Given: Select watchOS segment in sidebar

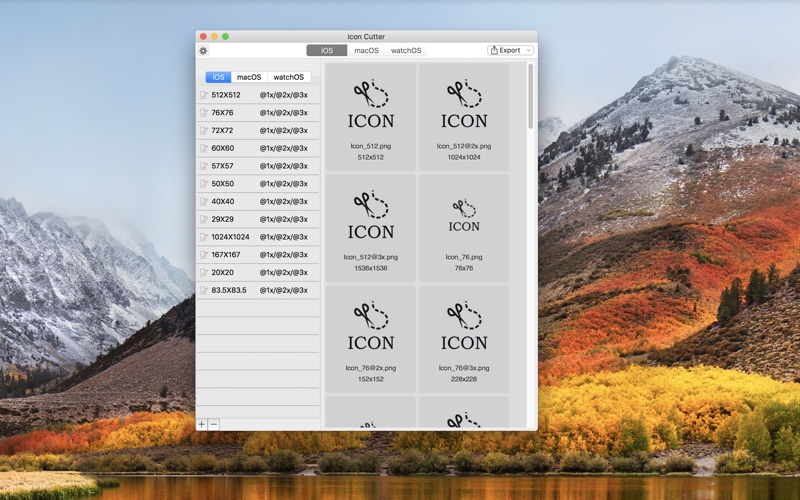Looking at the screenshot, I should point(289,77).
